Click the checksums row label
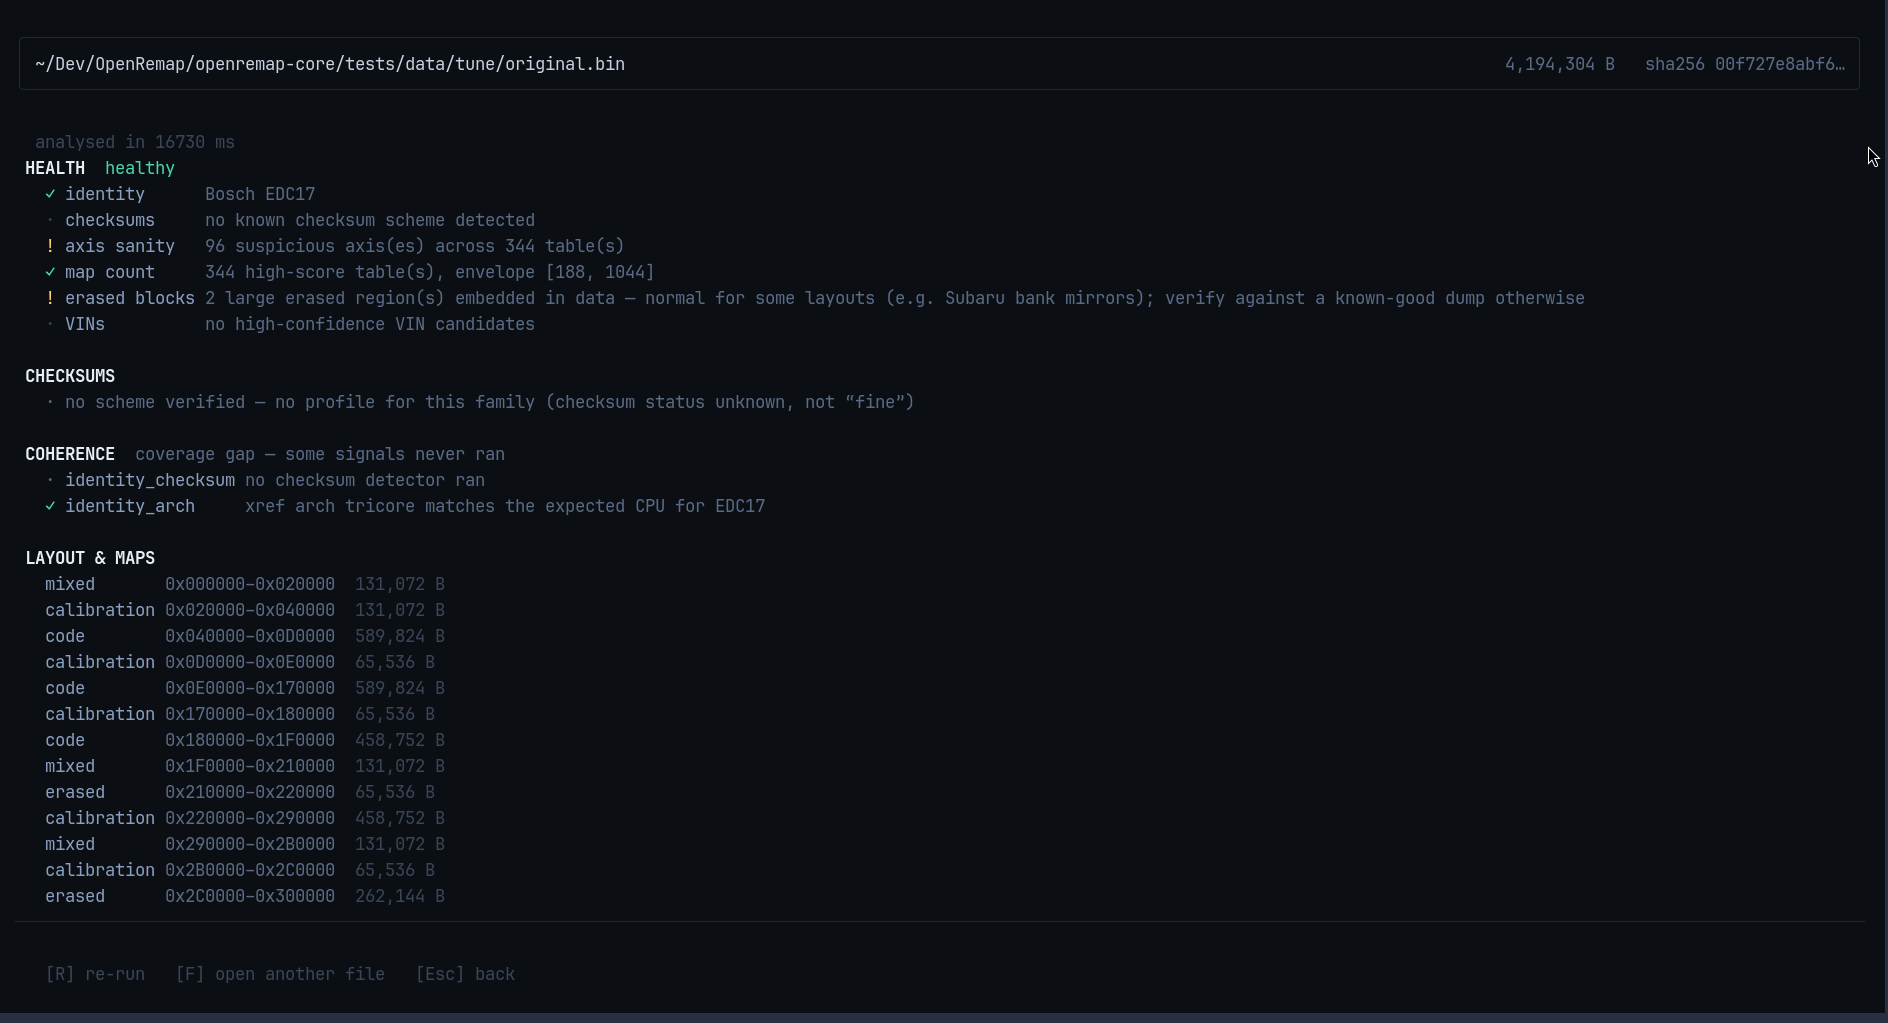This screenshot has height=1023, width=1888. [110, 220]
